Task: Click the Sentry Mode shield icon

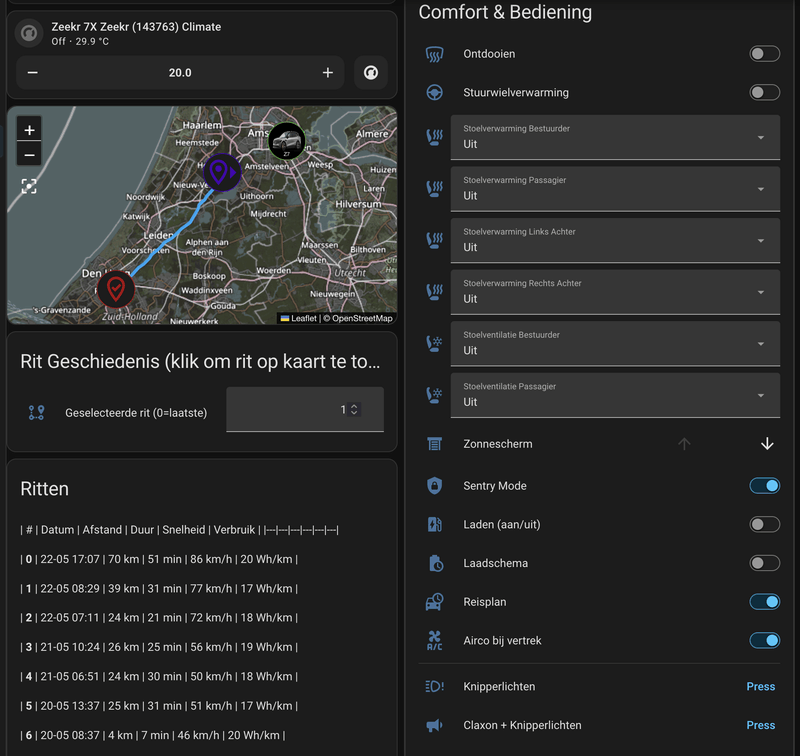Action: 434,486
